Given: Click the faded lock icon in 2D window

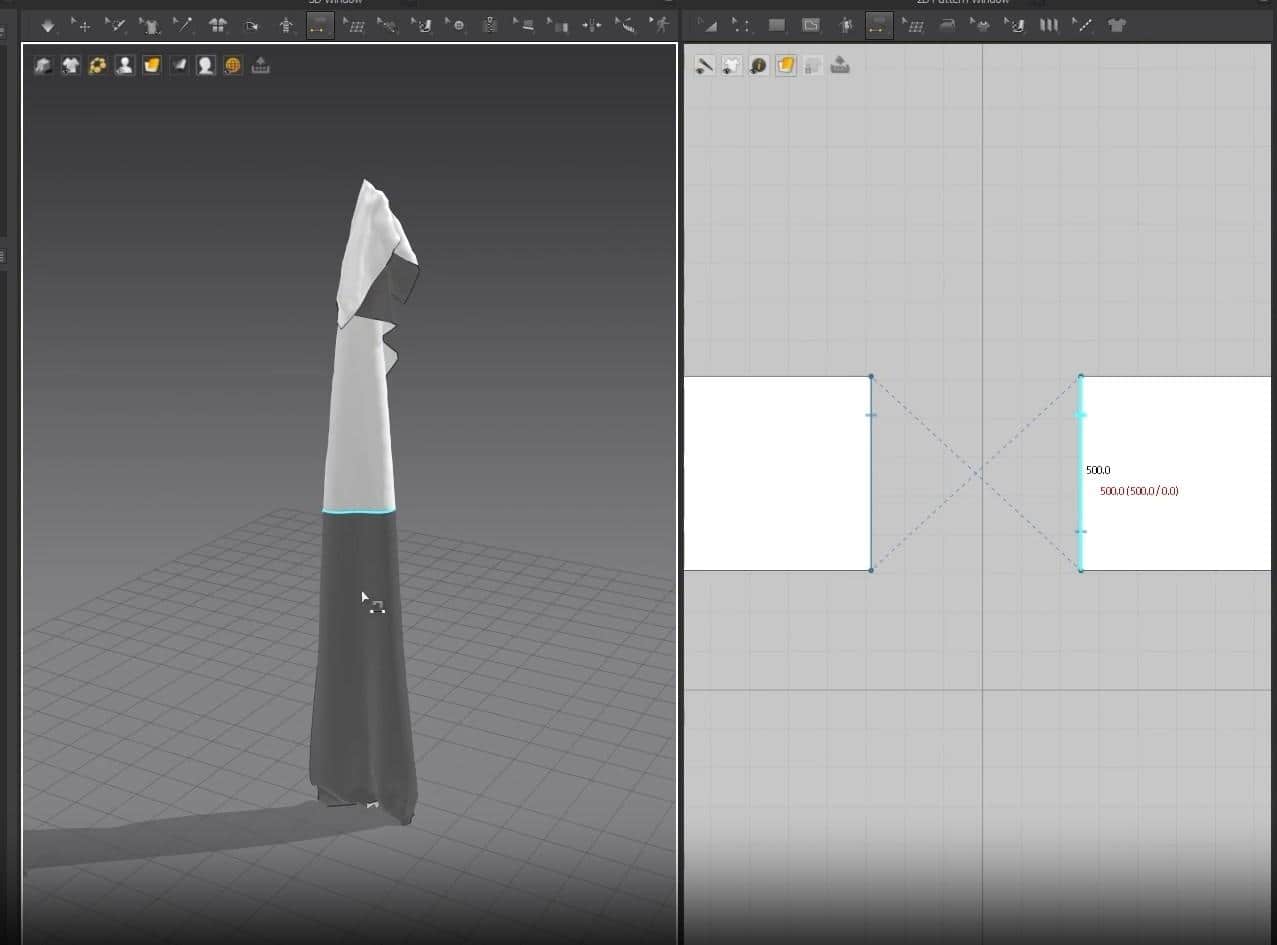Looking at the screenshot, I should (813, 66).
